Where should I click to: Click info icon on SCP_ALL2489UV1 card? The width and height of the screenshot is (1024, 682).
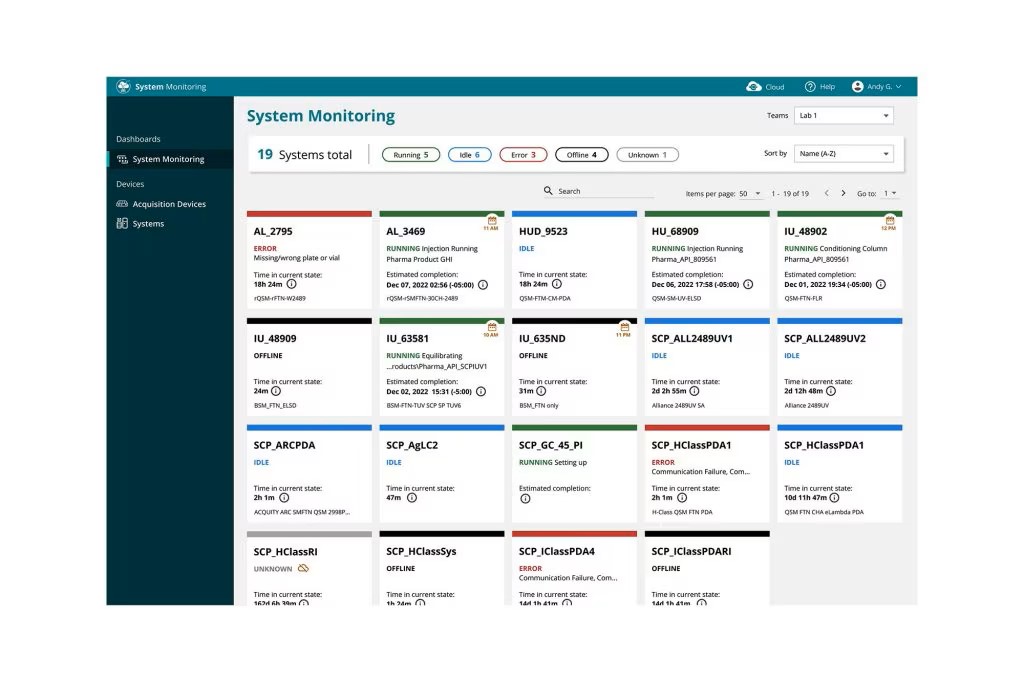(694, 391)
